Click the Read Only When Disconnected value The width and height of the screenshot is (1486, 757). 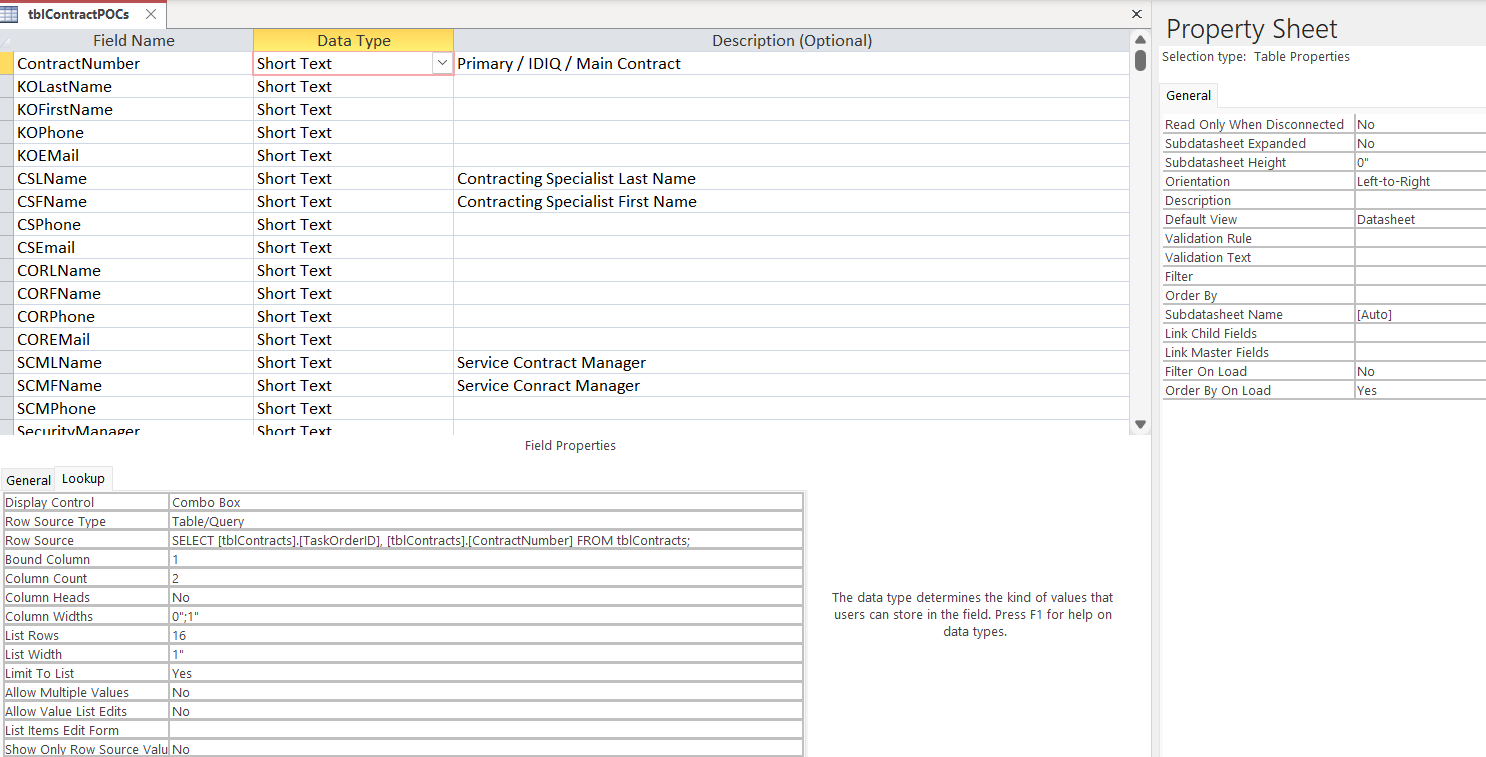coord(1420,125)
